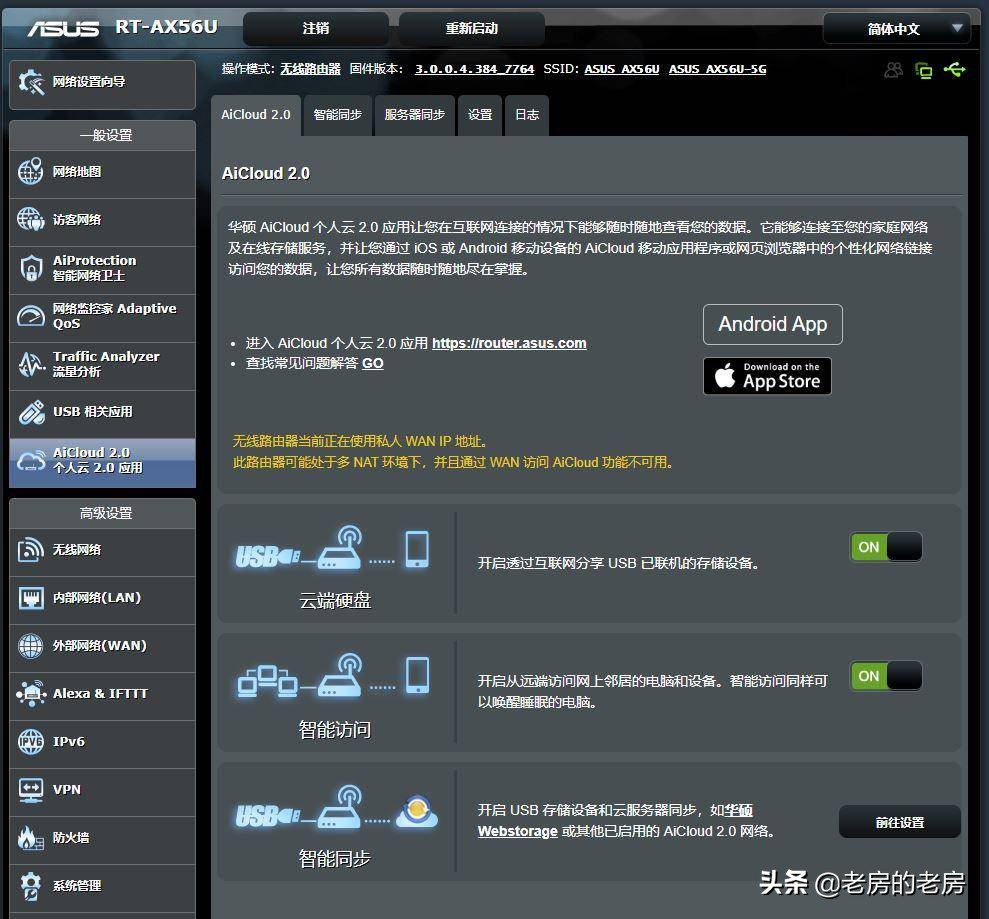
Task: Click the 前往设置 button for smart sync
Action: [x=899, y=821]
